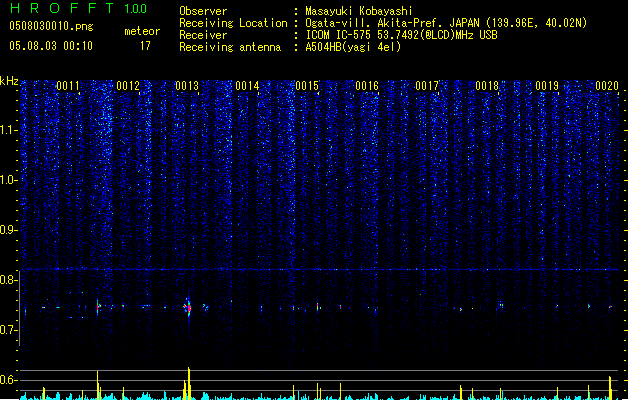This screenshot has width=629, height=400.
Task: Click the Observer label
Action: coord(203,11)
